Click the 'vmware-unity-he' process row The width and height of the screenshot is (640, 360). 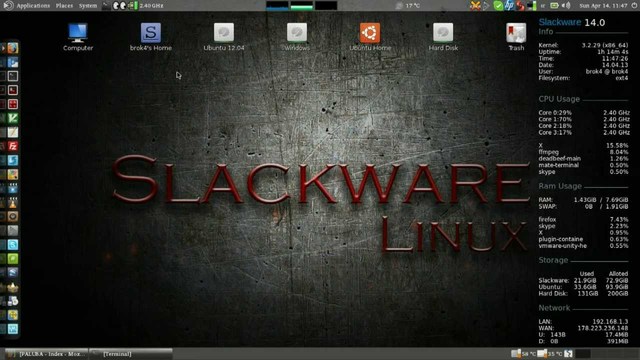coord(583,246)
